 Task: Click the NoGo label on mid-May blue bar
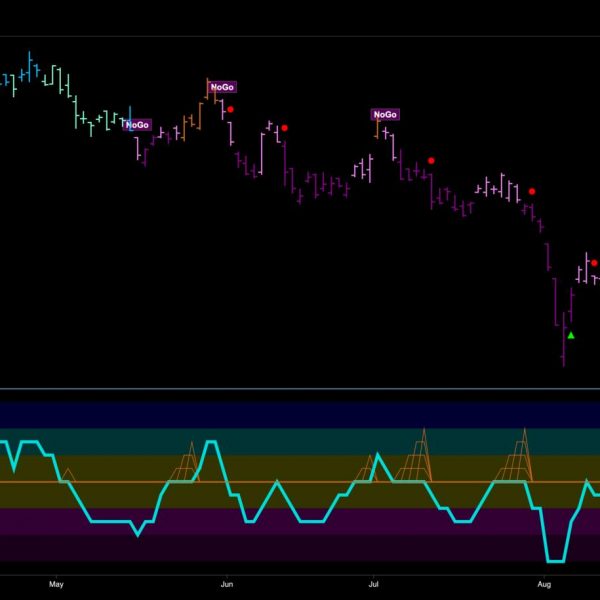(137, 125)
